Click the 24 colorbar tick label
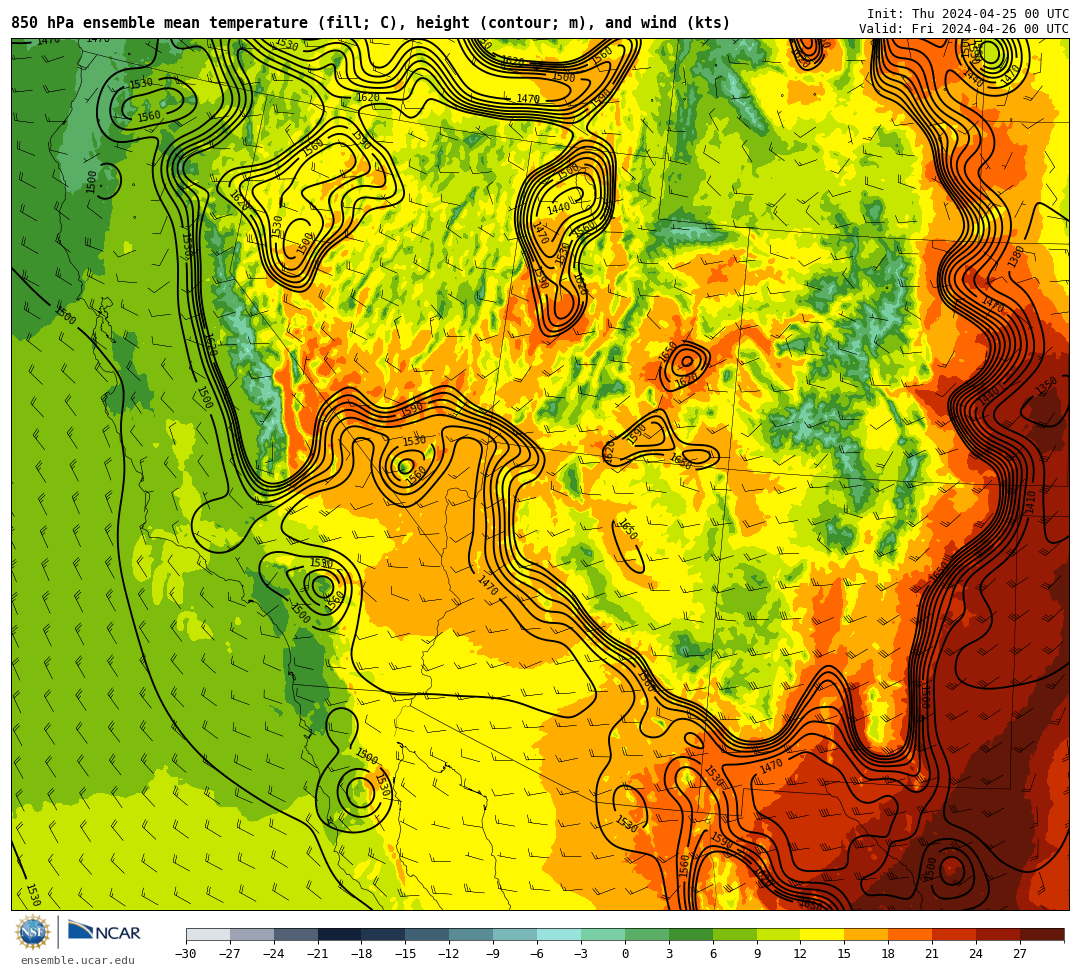The height and width of the screenshot is (973, 1080). [976, 954]
